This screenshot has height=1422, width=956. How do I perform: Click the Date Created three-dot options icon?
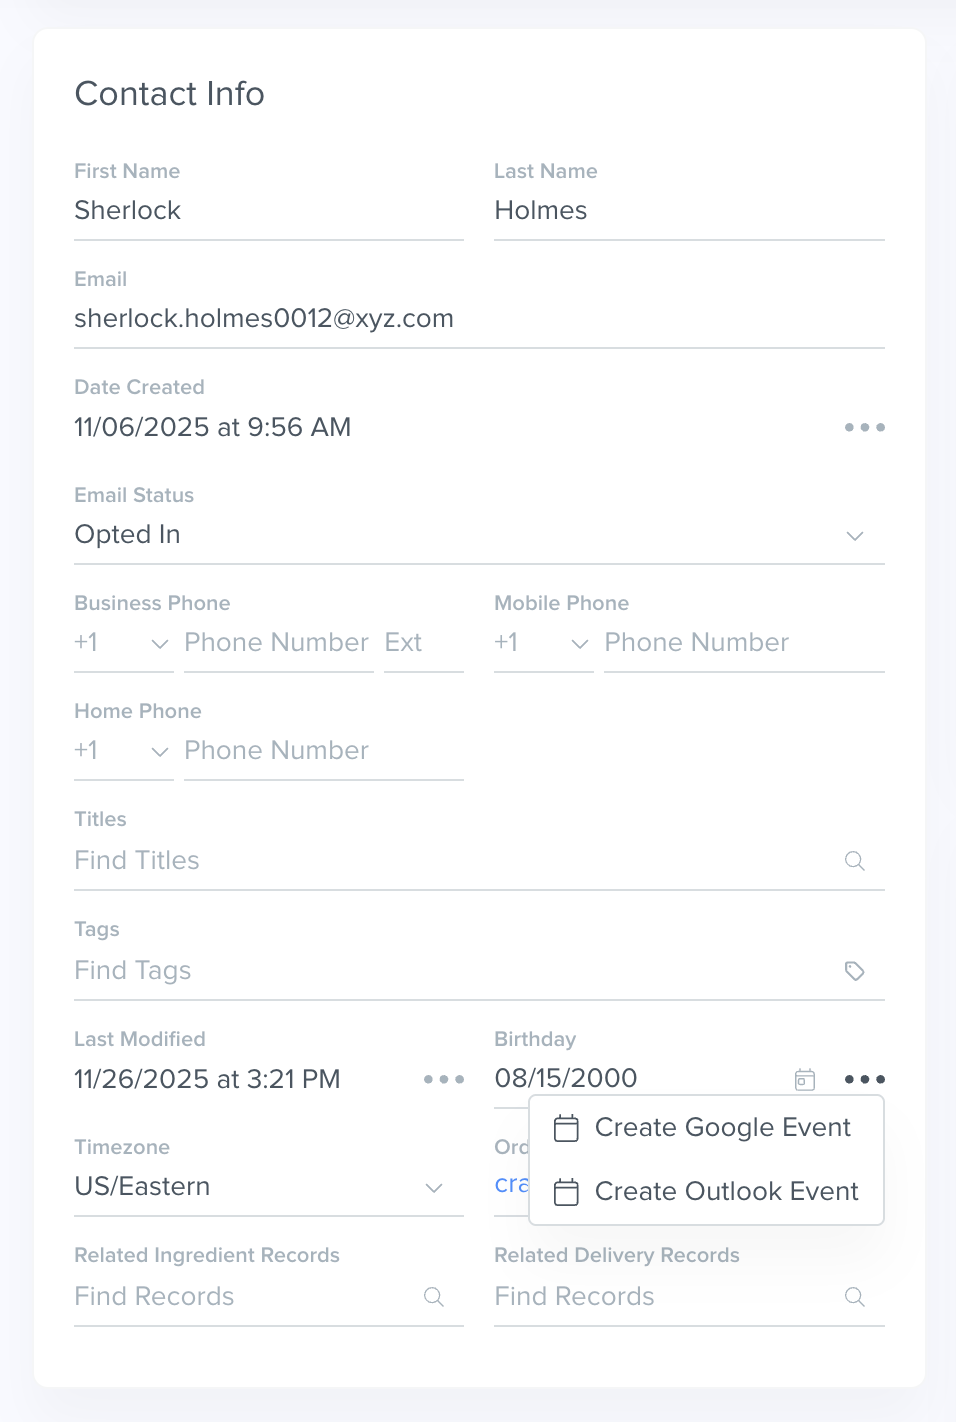coord(864,427)
